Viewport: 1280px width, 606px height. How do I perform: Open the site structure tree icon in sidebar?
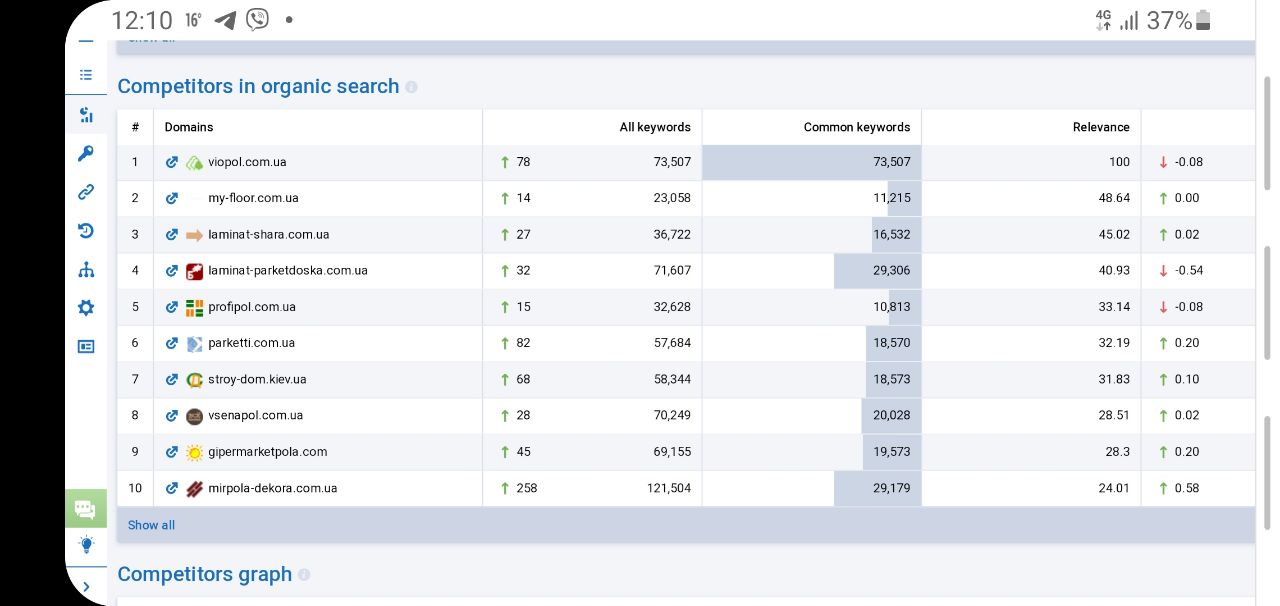[x=86, y=270]
